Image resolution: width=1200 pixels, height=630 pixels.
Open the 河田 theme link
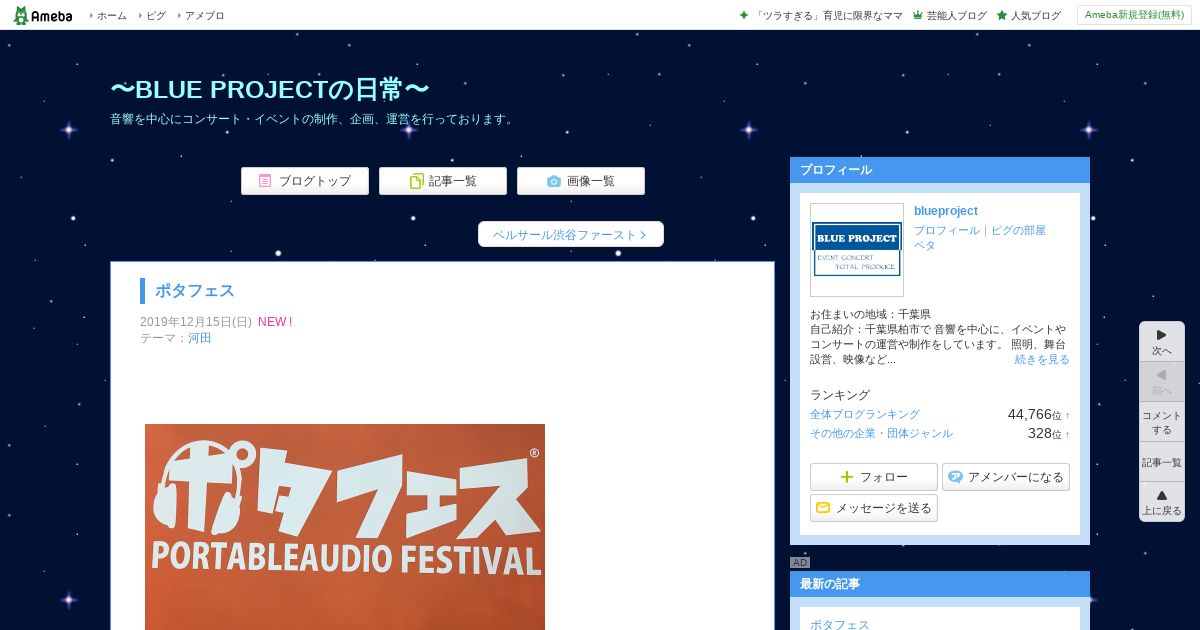pyautogui.click(x=200, y=338)
